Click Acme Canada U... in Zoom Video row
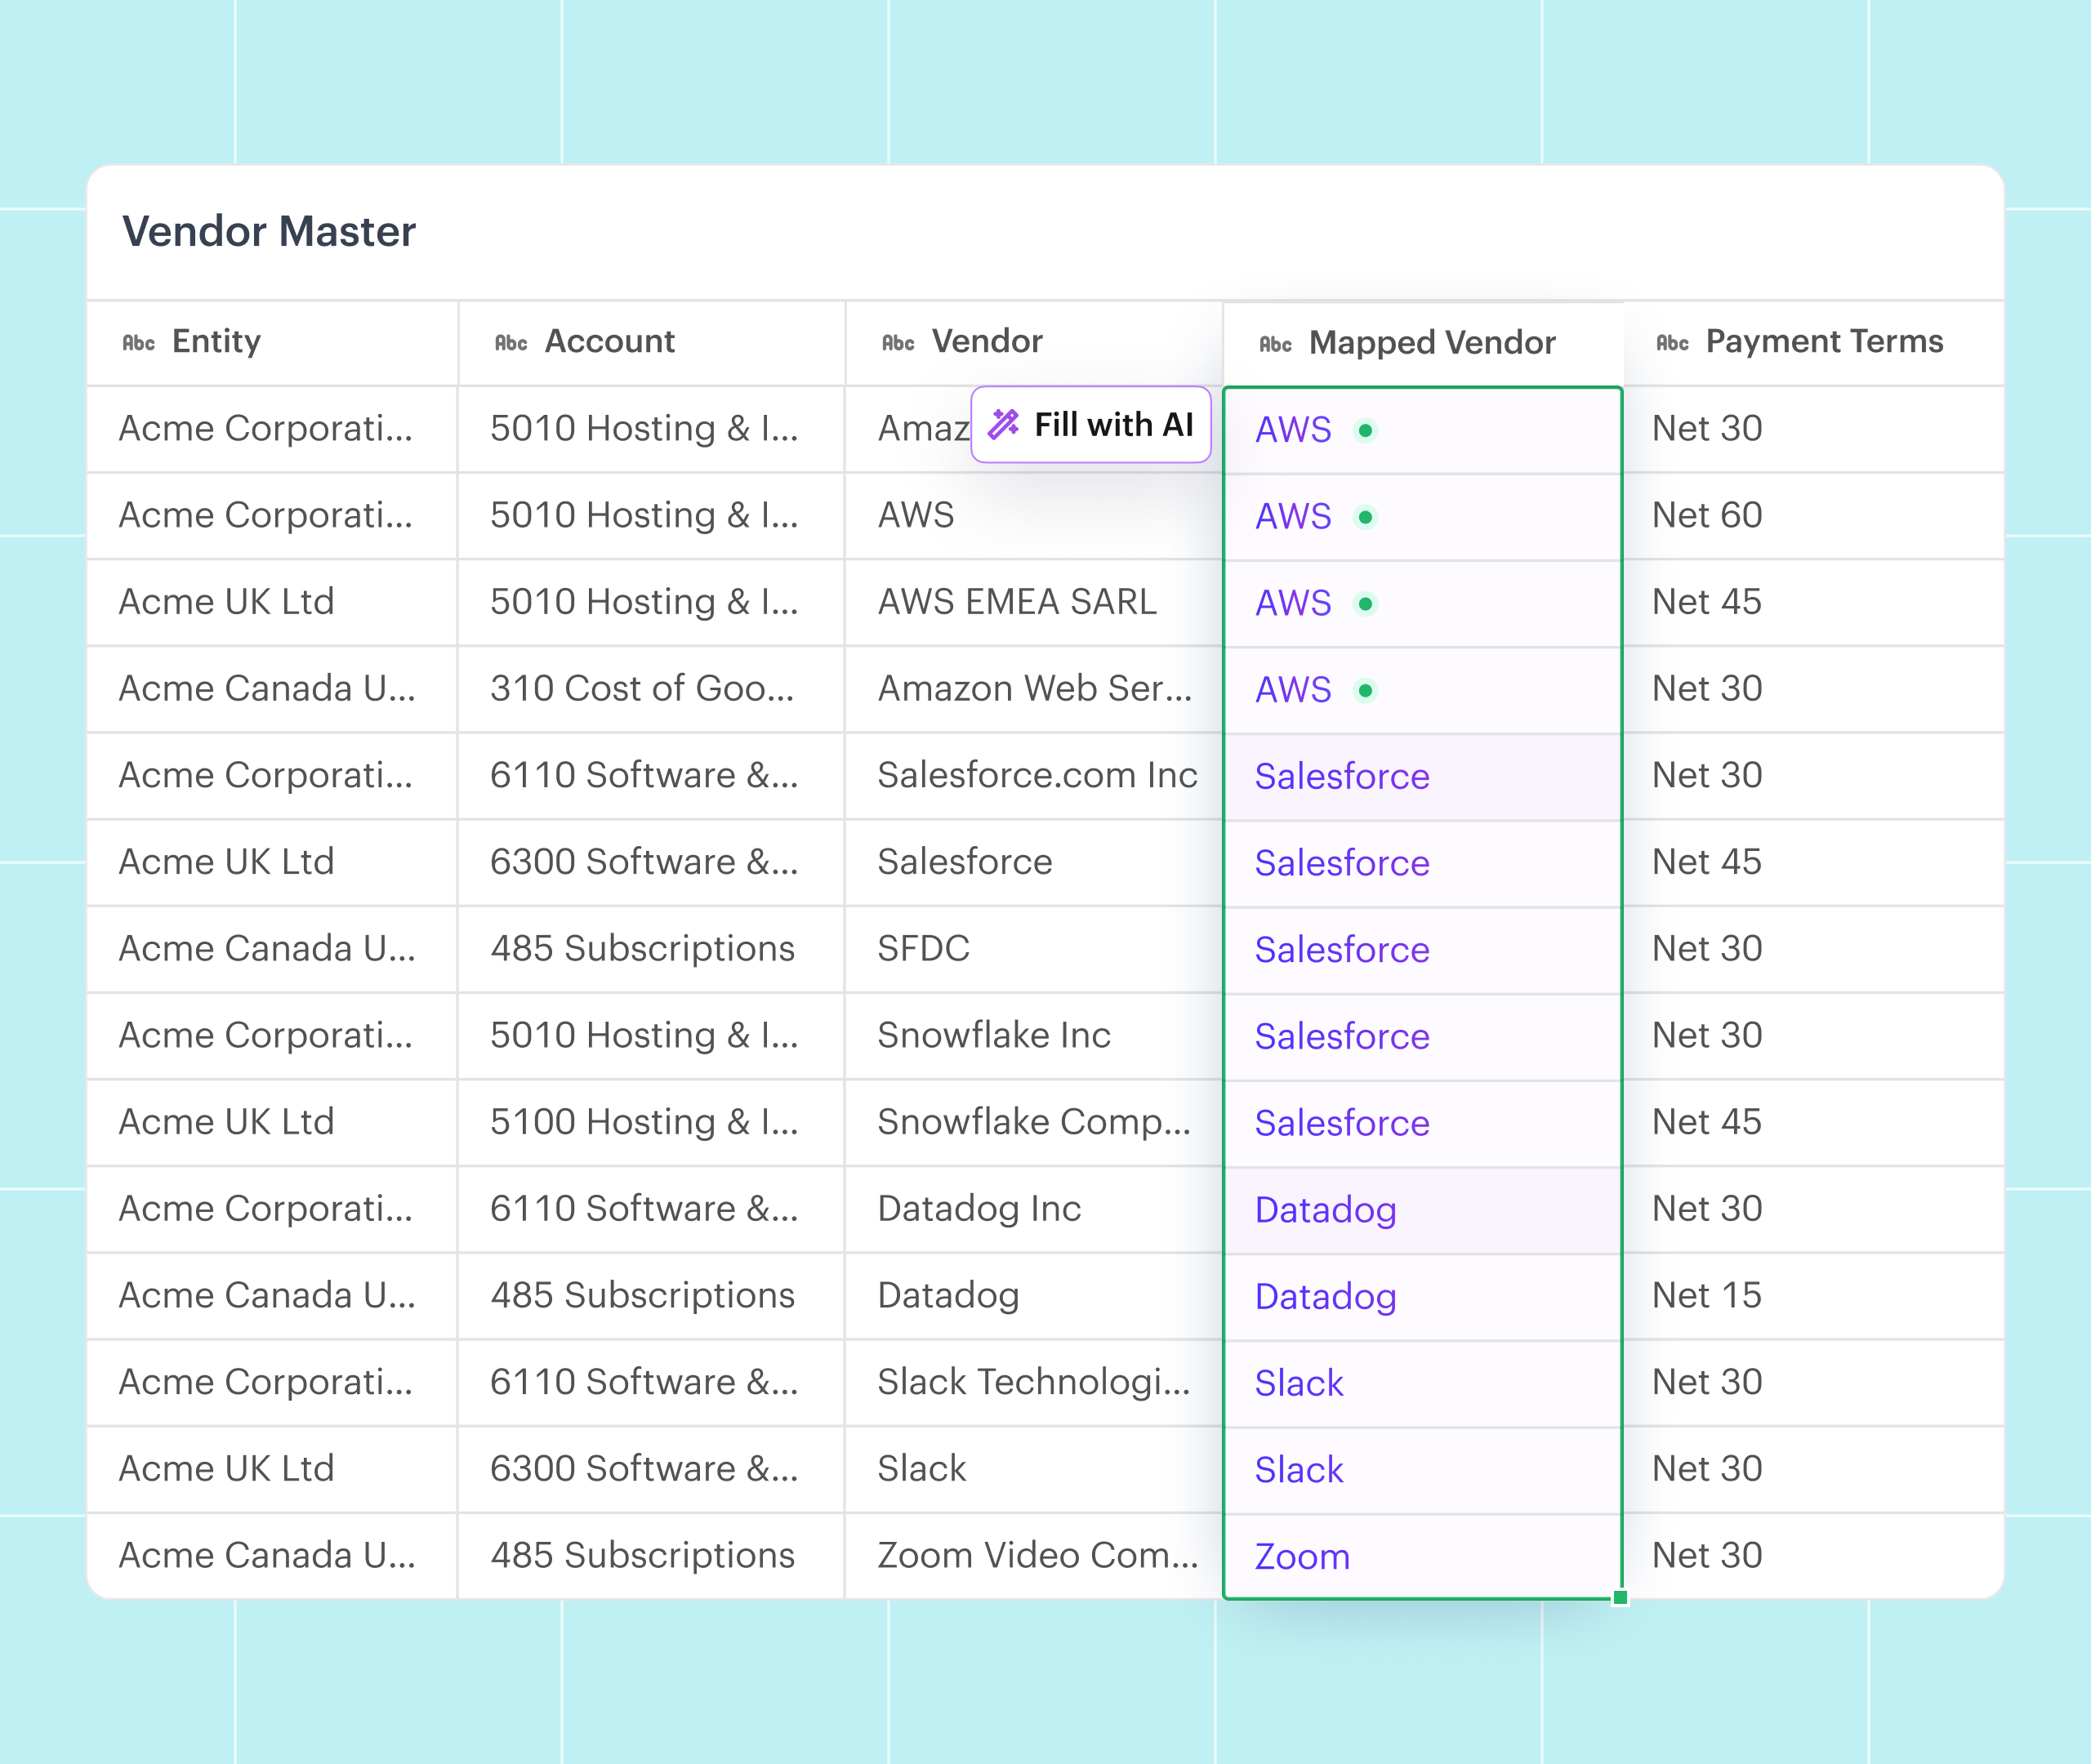The width and height of the screenshot is (2091, 1764). coord(272,1556)
